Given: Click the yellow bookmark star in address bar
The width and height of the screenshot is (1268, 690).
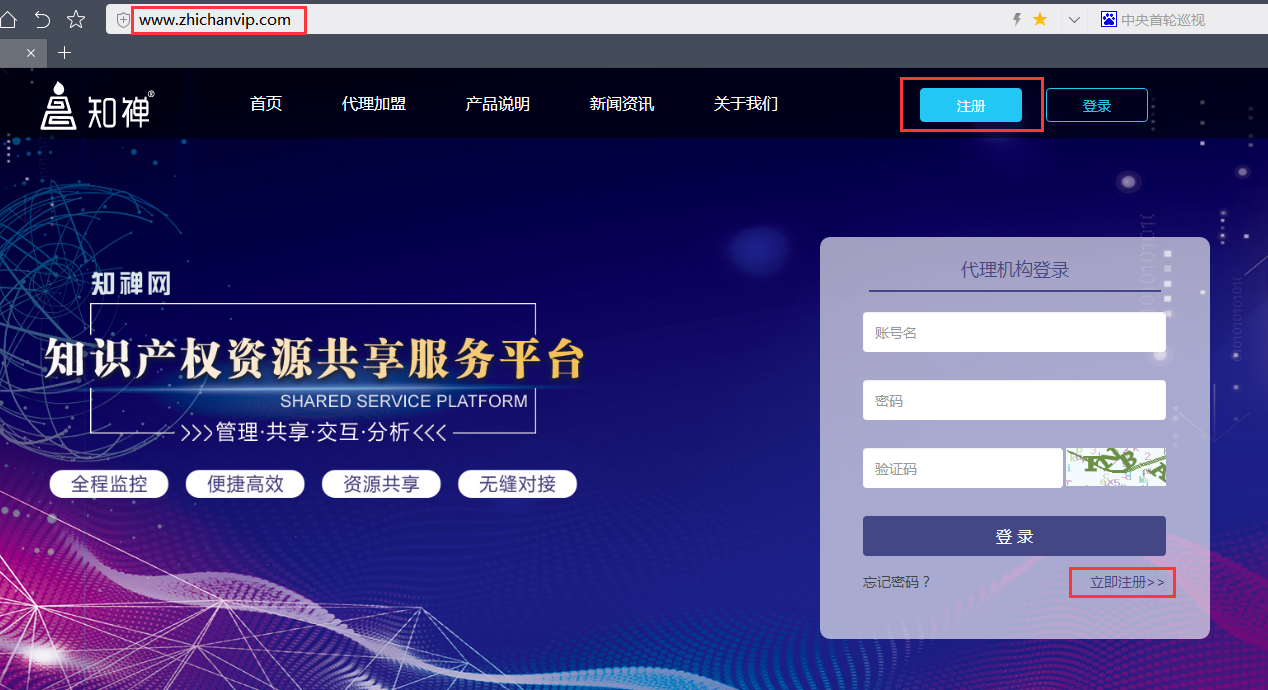Looking at the screenshot, I should click(1040, 19).
